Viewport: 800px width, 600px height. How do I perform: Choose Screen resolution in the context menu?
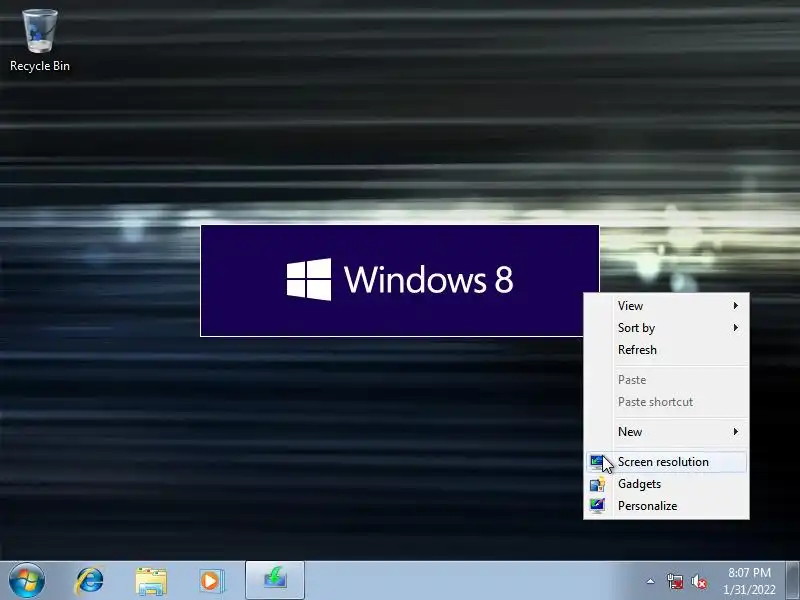pyautogui.click(x=666, y=462)
